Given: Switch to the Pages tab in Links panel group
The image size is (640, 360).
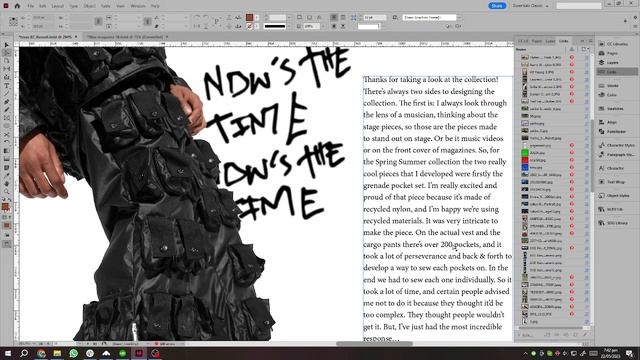Looking at the screenshot, I should click(537, 41).
